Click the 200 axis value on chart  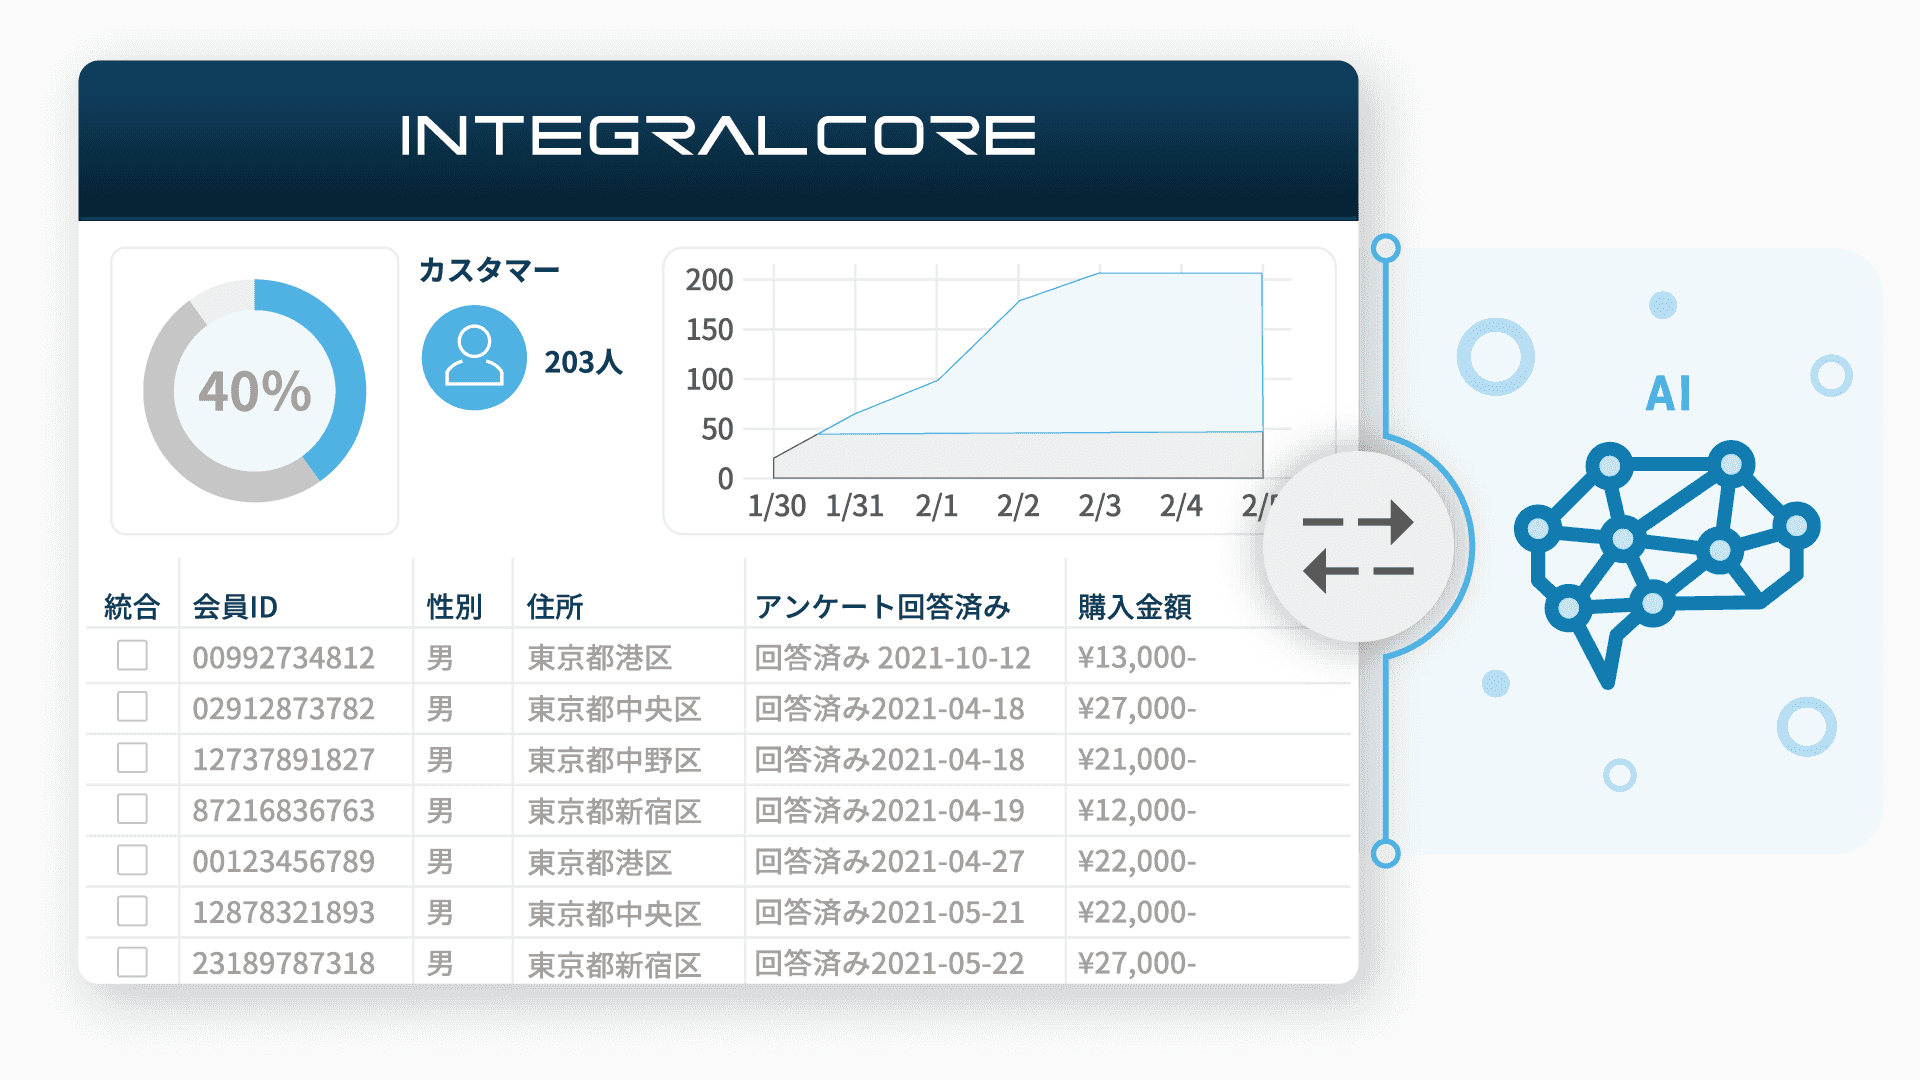tap(709, 279)
